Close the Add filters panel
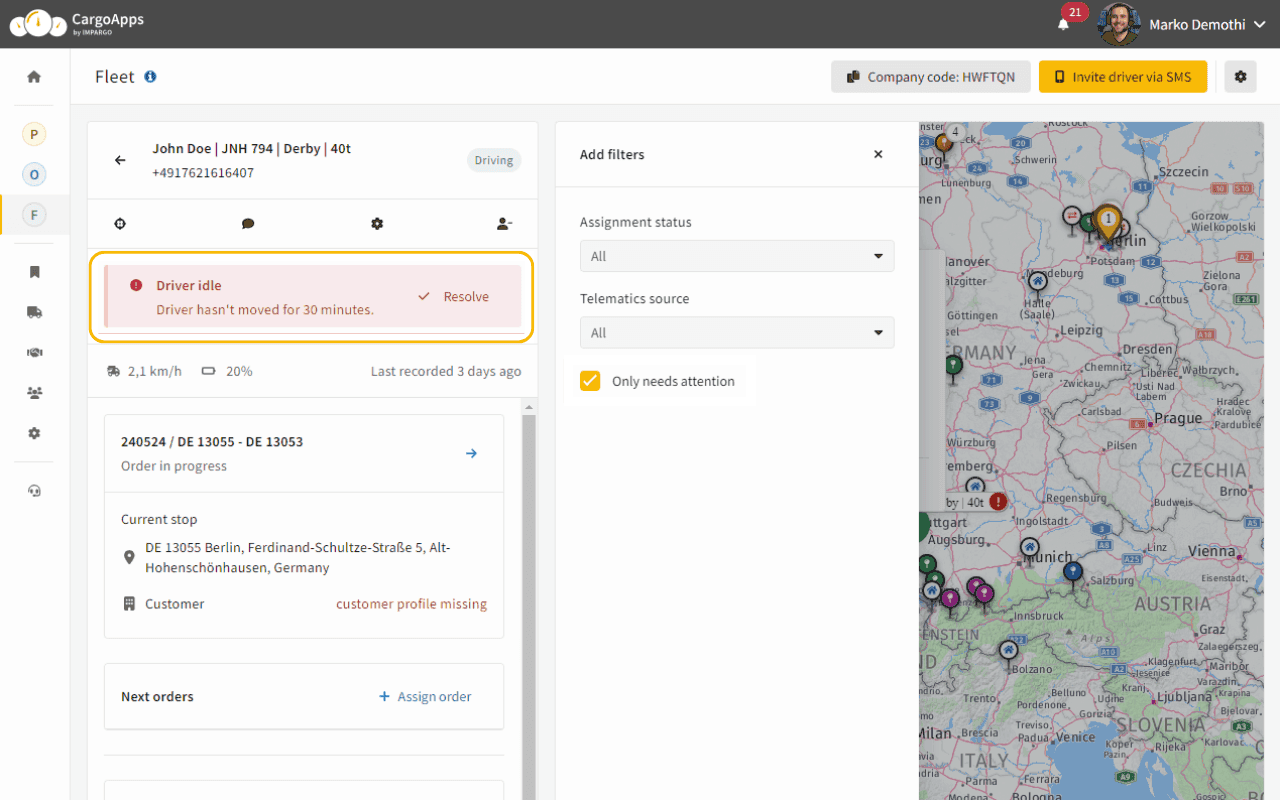The image size is (1280, 800). click(x=878, y=154)
